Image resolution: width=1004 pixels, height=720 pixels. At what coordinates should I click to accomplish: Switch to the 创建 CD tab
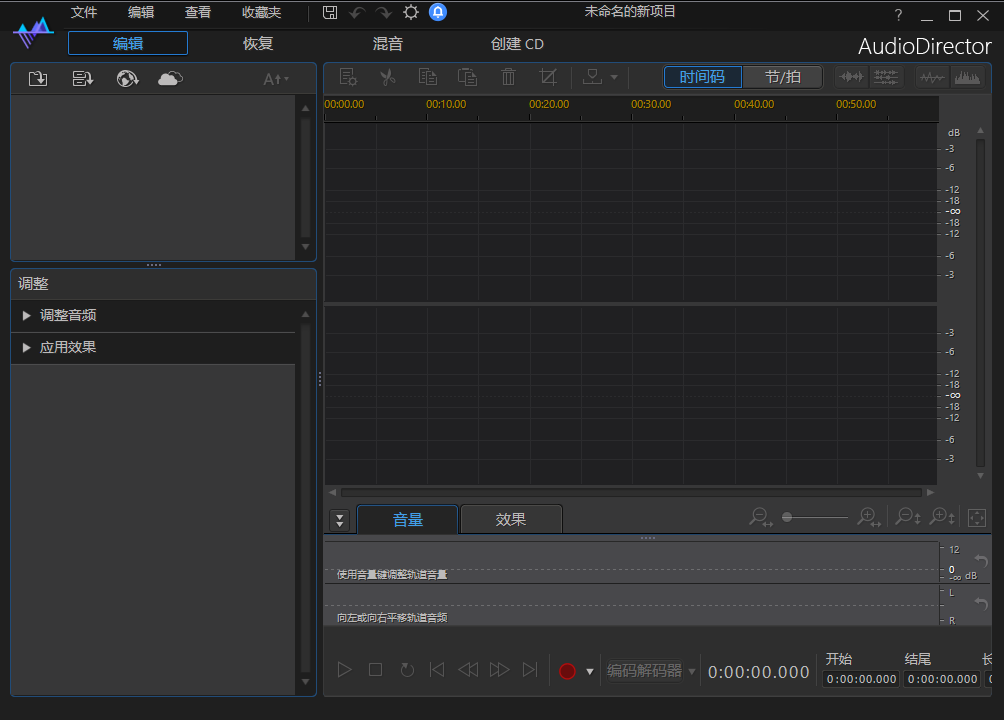pos(517,44)
